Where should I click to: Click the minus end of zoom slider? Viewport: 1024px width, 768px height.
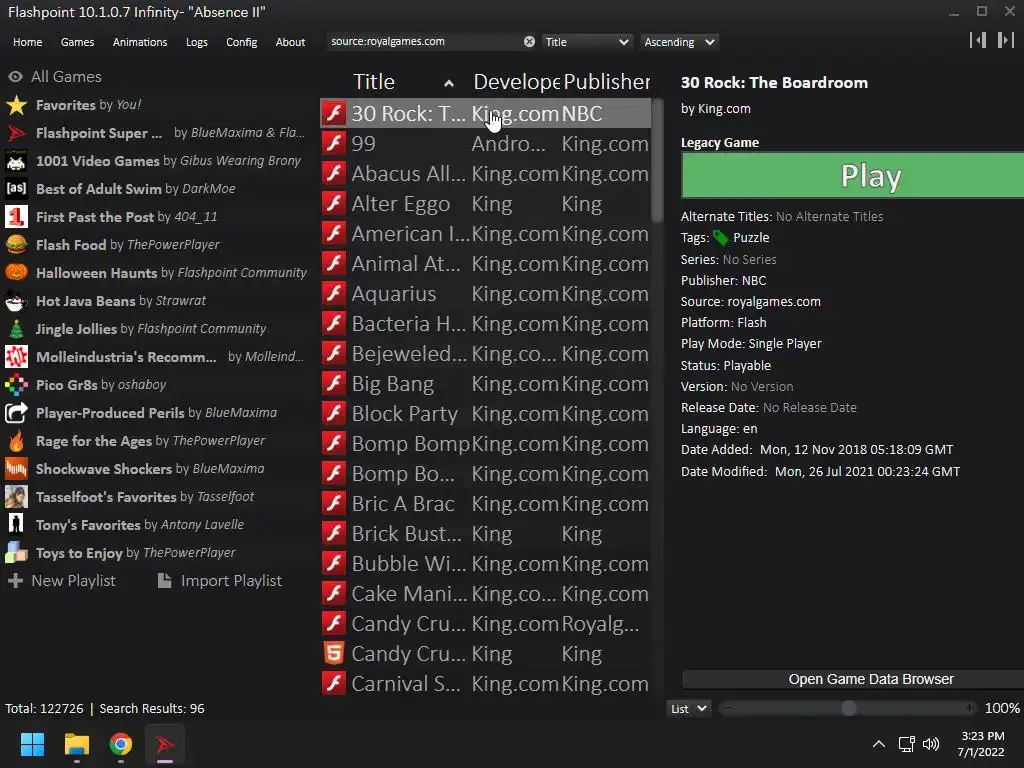(x=728, y=708)
